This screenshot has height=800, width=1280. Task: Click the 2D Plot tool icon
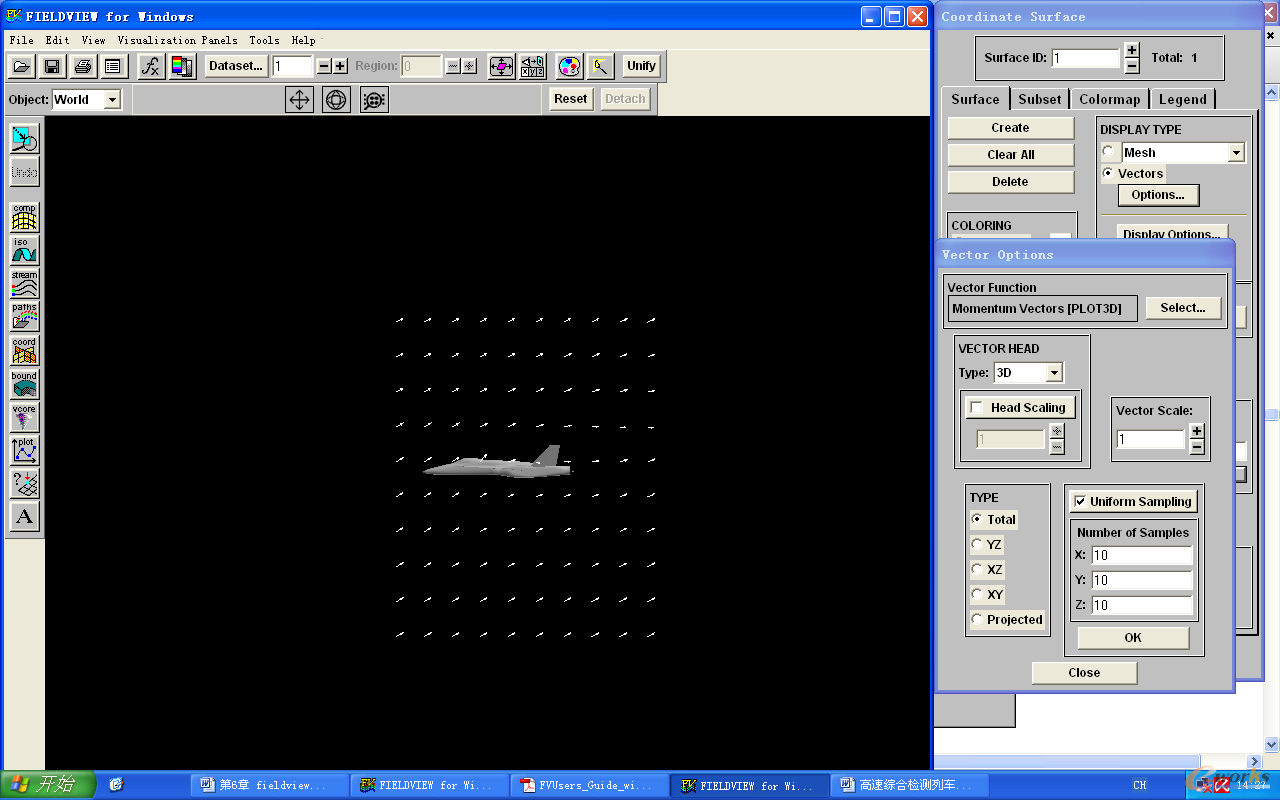[x=24, y=450]
